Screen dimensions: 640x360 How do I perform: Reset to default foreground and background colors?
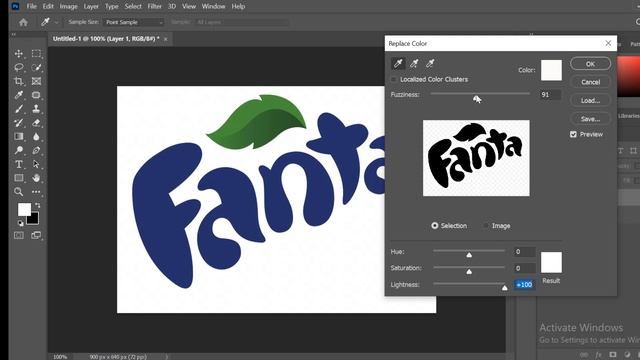point(20,223)
